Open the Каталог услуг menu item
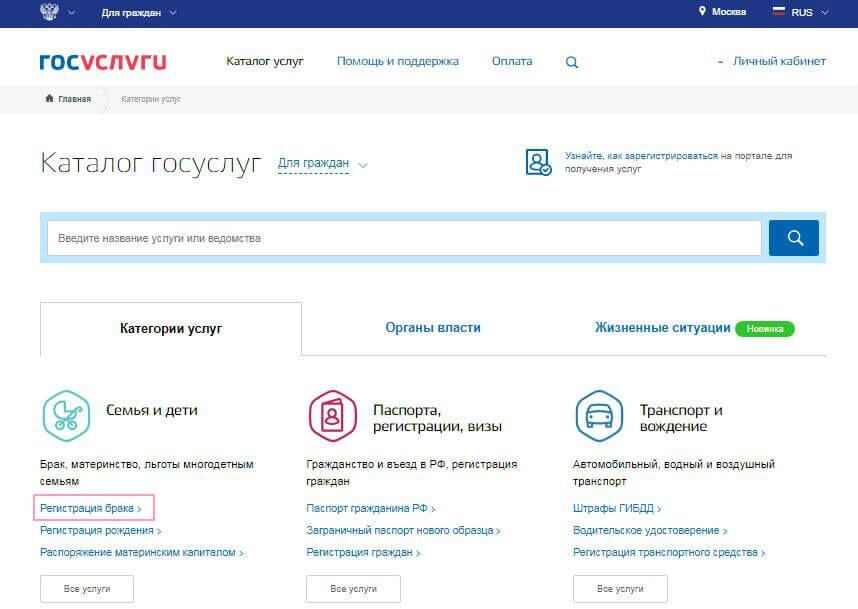858x609 pixels. click(x=264, y=61)
